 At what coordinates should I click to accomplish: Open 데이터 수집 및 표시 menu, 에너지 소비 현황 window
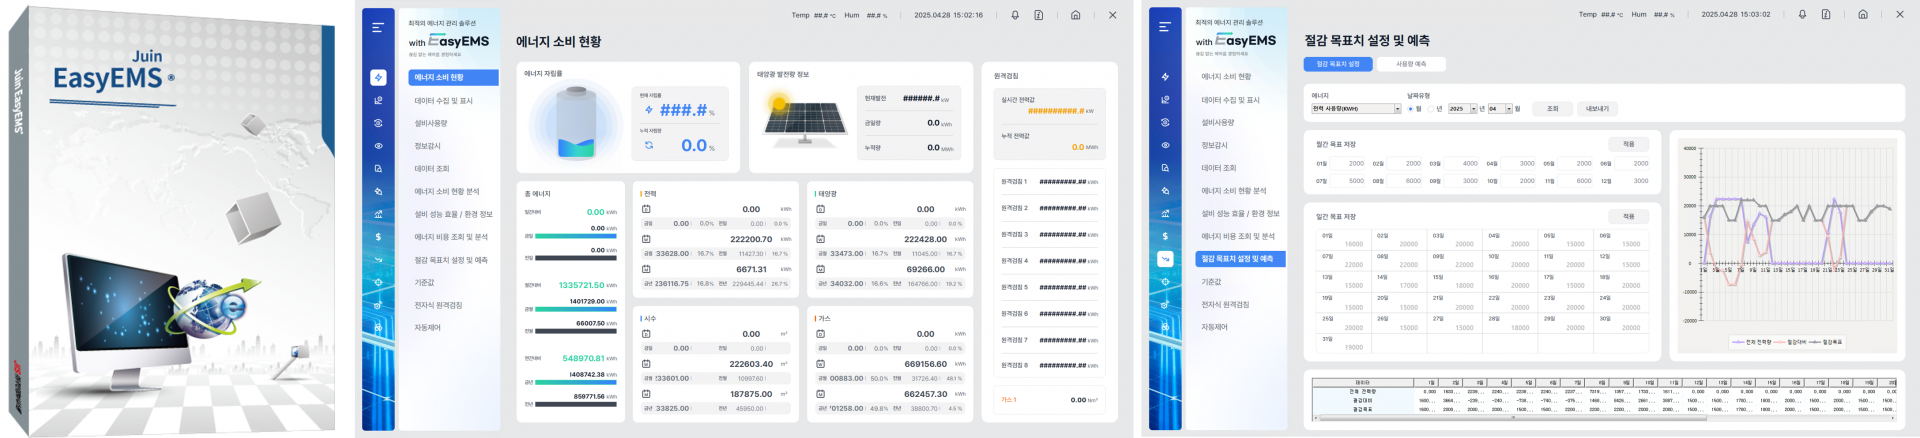[443, 101]
